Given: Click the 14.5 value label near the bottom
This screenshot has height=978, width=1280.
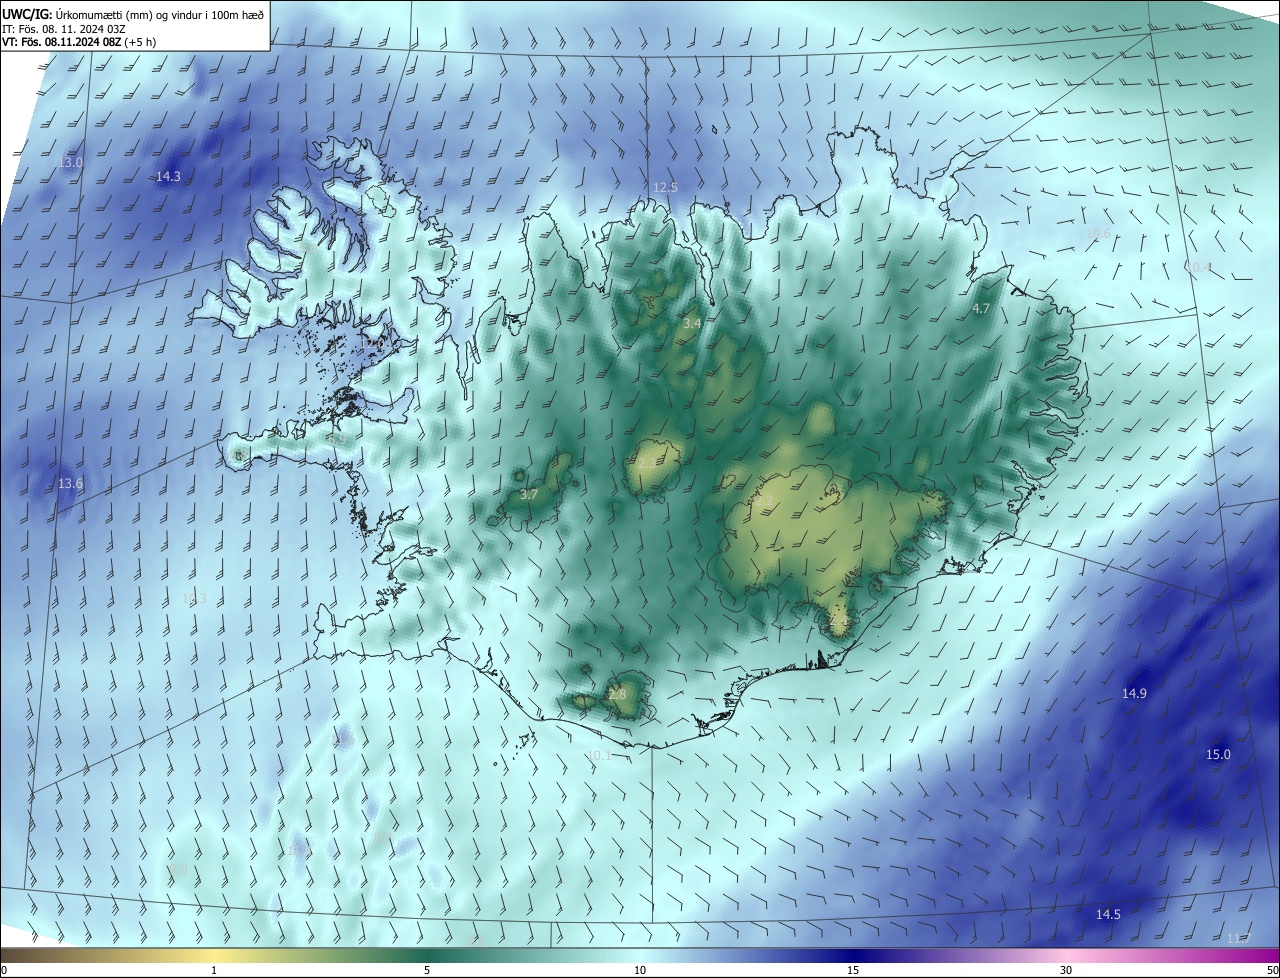Looking at the screenshot, I should (1108, 914).
